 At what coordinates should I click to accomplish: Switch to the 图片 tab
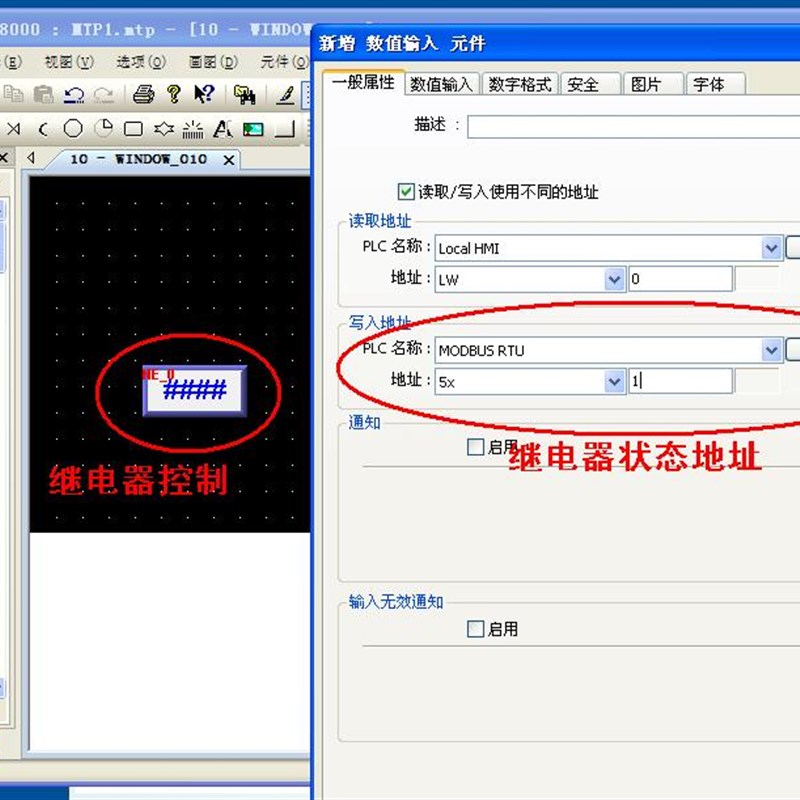click(x=654, y=84)
